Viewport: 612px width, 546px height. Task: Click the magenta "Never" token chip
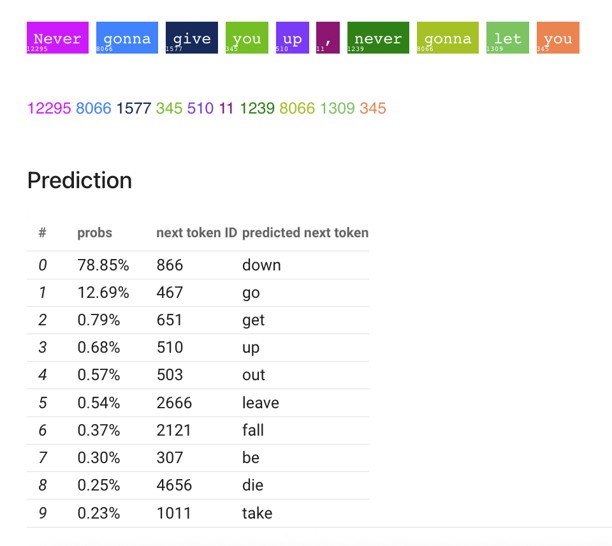(57, 38)
